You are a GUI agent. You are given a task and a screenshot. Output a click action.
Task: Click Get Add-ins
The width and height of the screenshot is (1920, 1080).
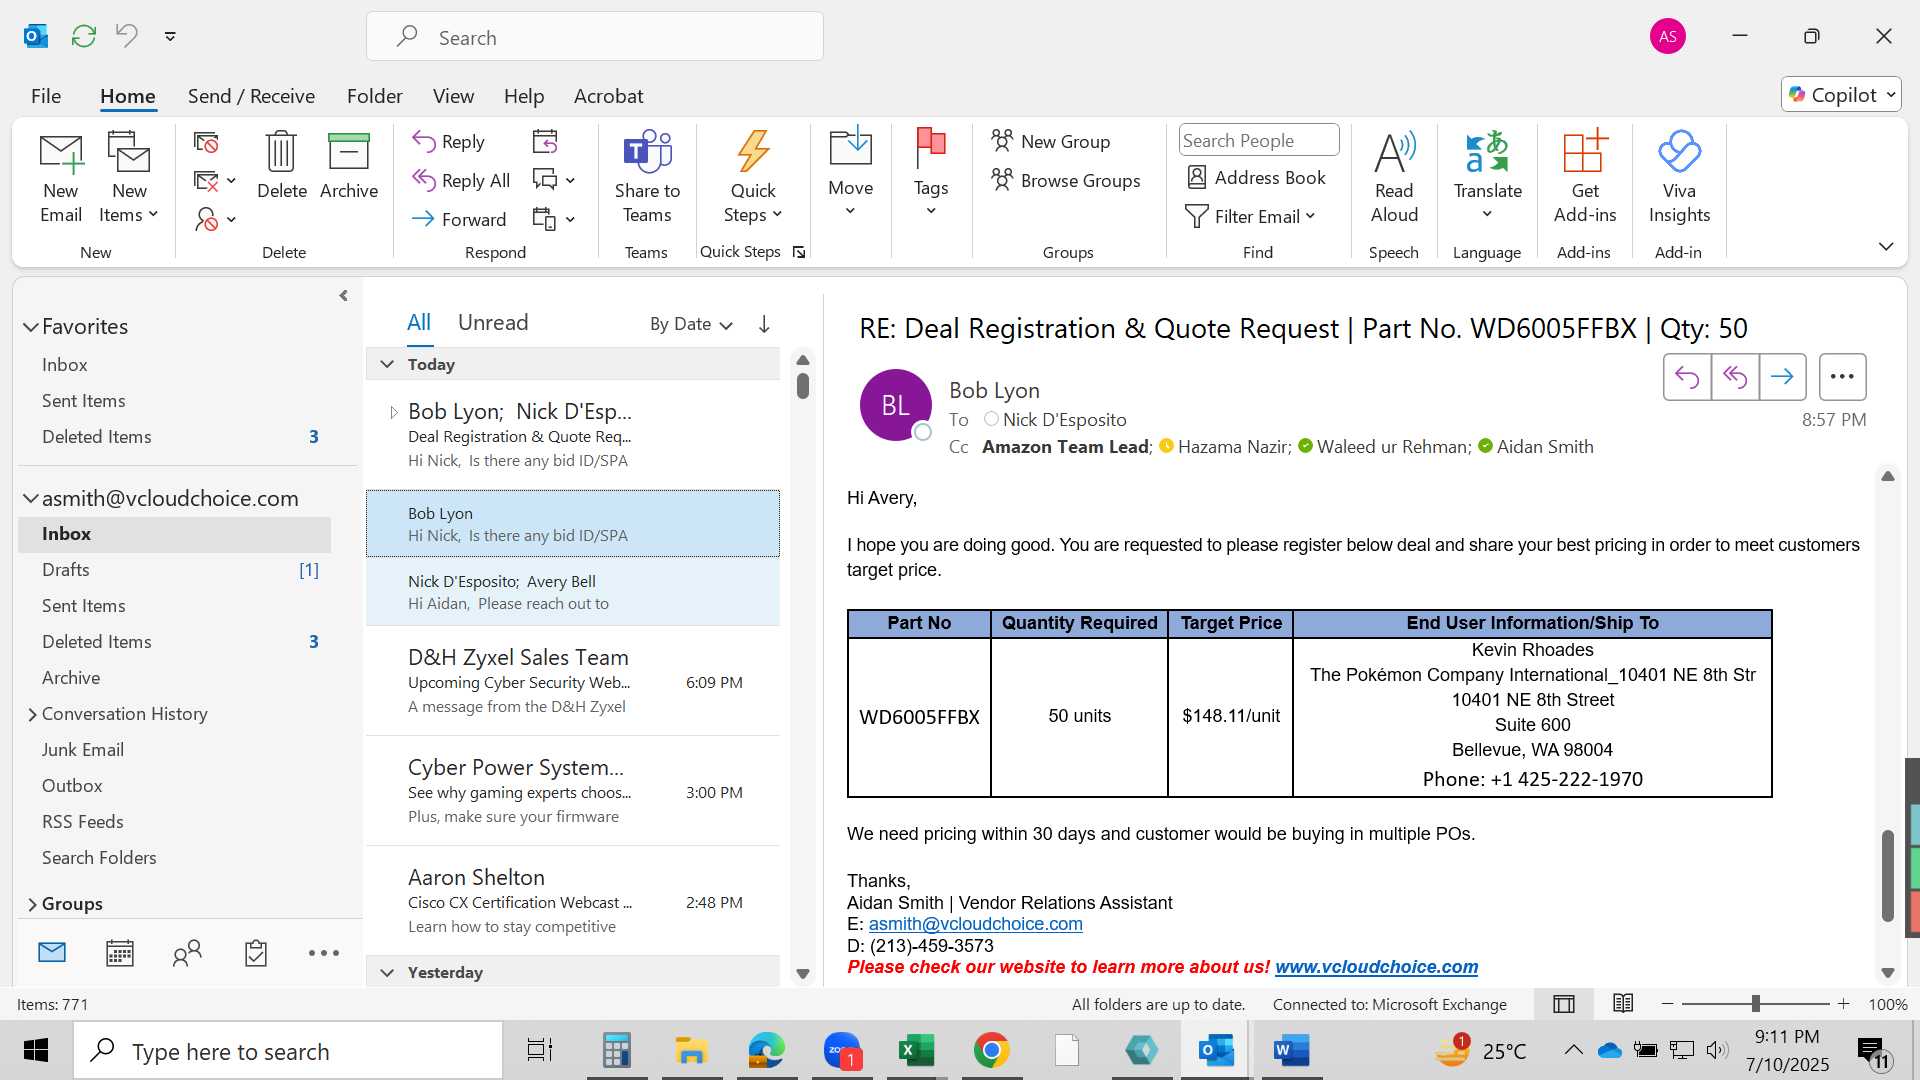[x=1585, y=178]
